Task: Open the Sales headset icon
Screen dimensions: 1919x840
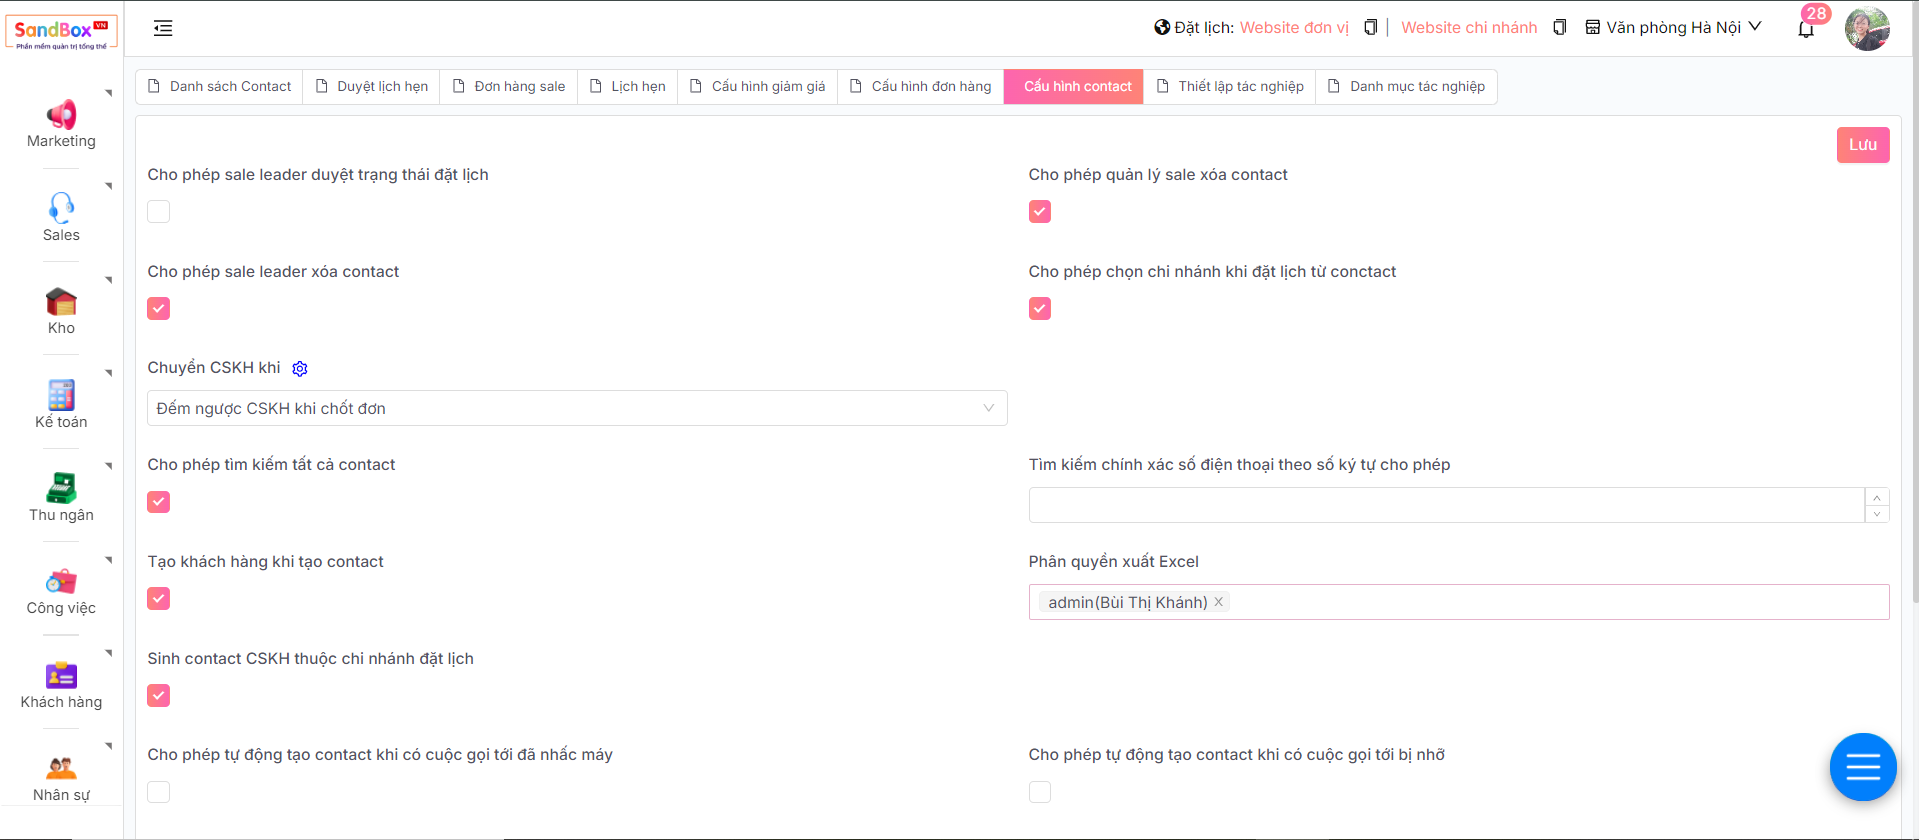Action: pyautogui.click(x=61, y=208)
